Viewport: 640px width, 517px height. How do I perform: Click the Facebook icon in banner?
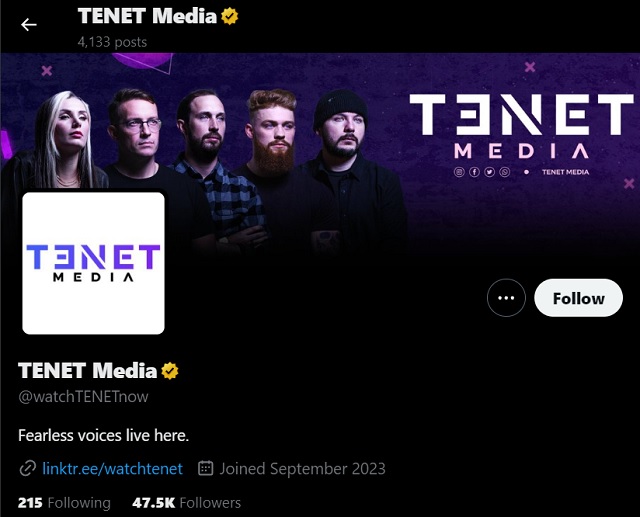[x=474, y=172]
